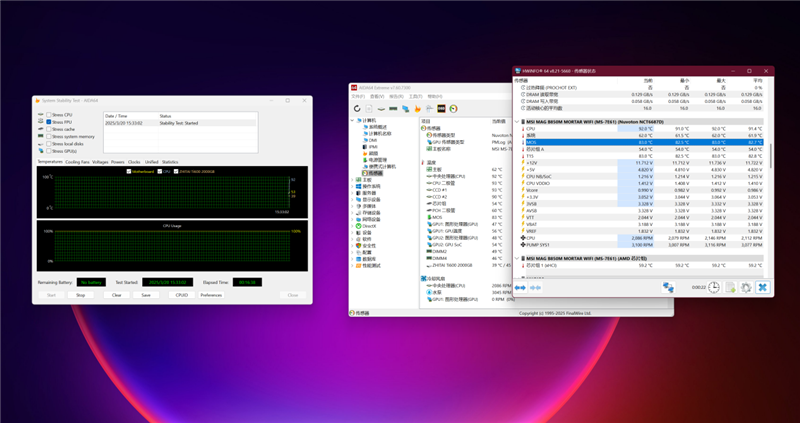Click the HWiNFO sensor list vertical scrollbar

pyautogui.click(x=770, y=155)
